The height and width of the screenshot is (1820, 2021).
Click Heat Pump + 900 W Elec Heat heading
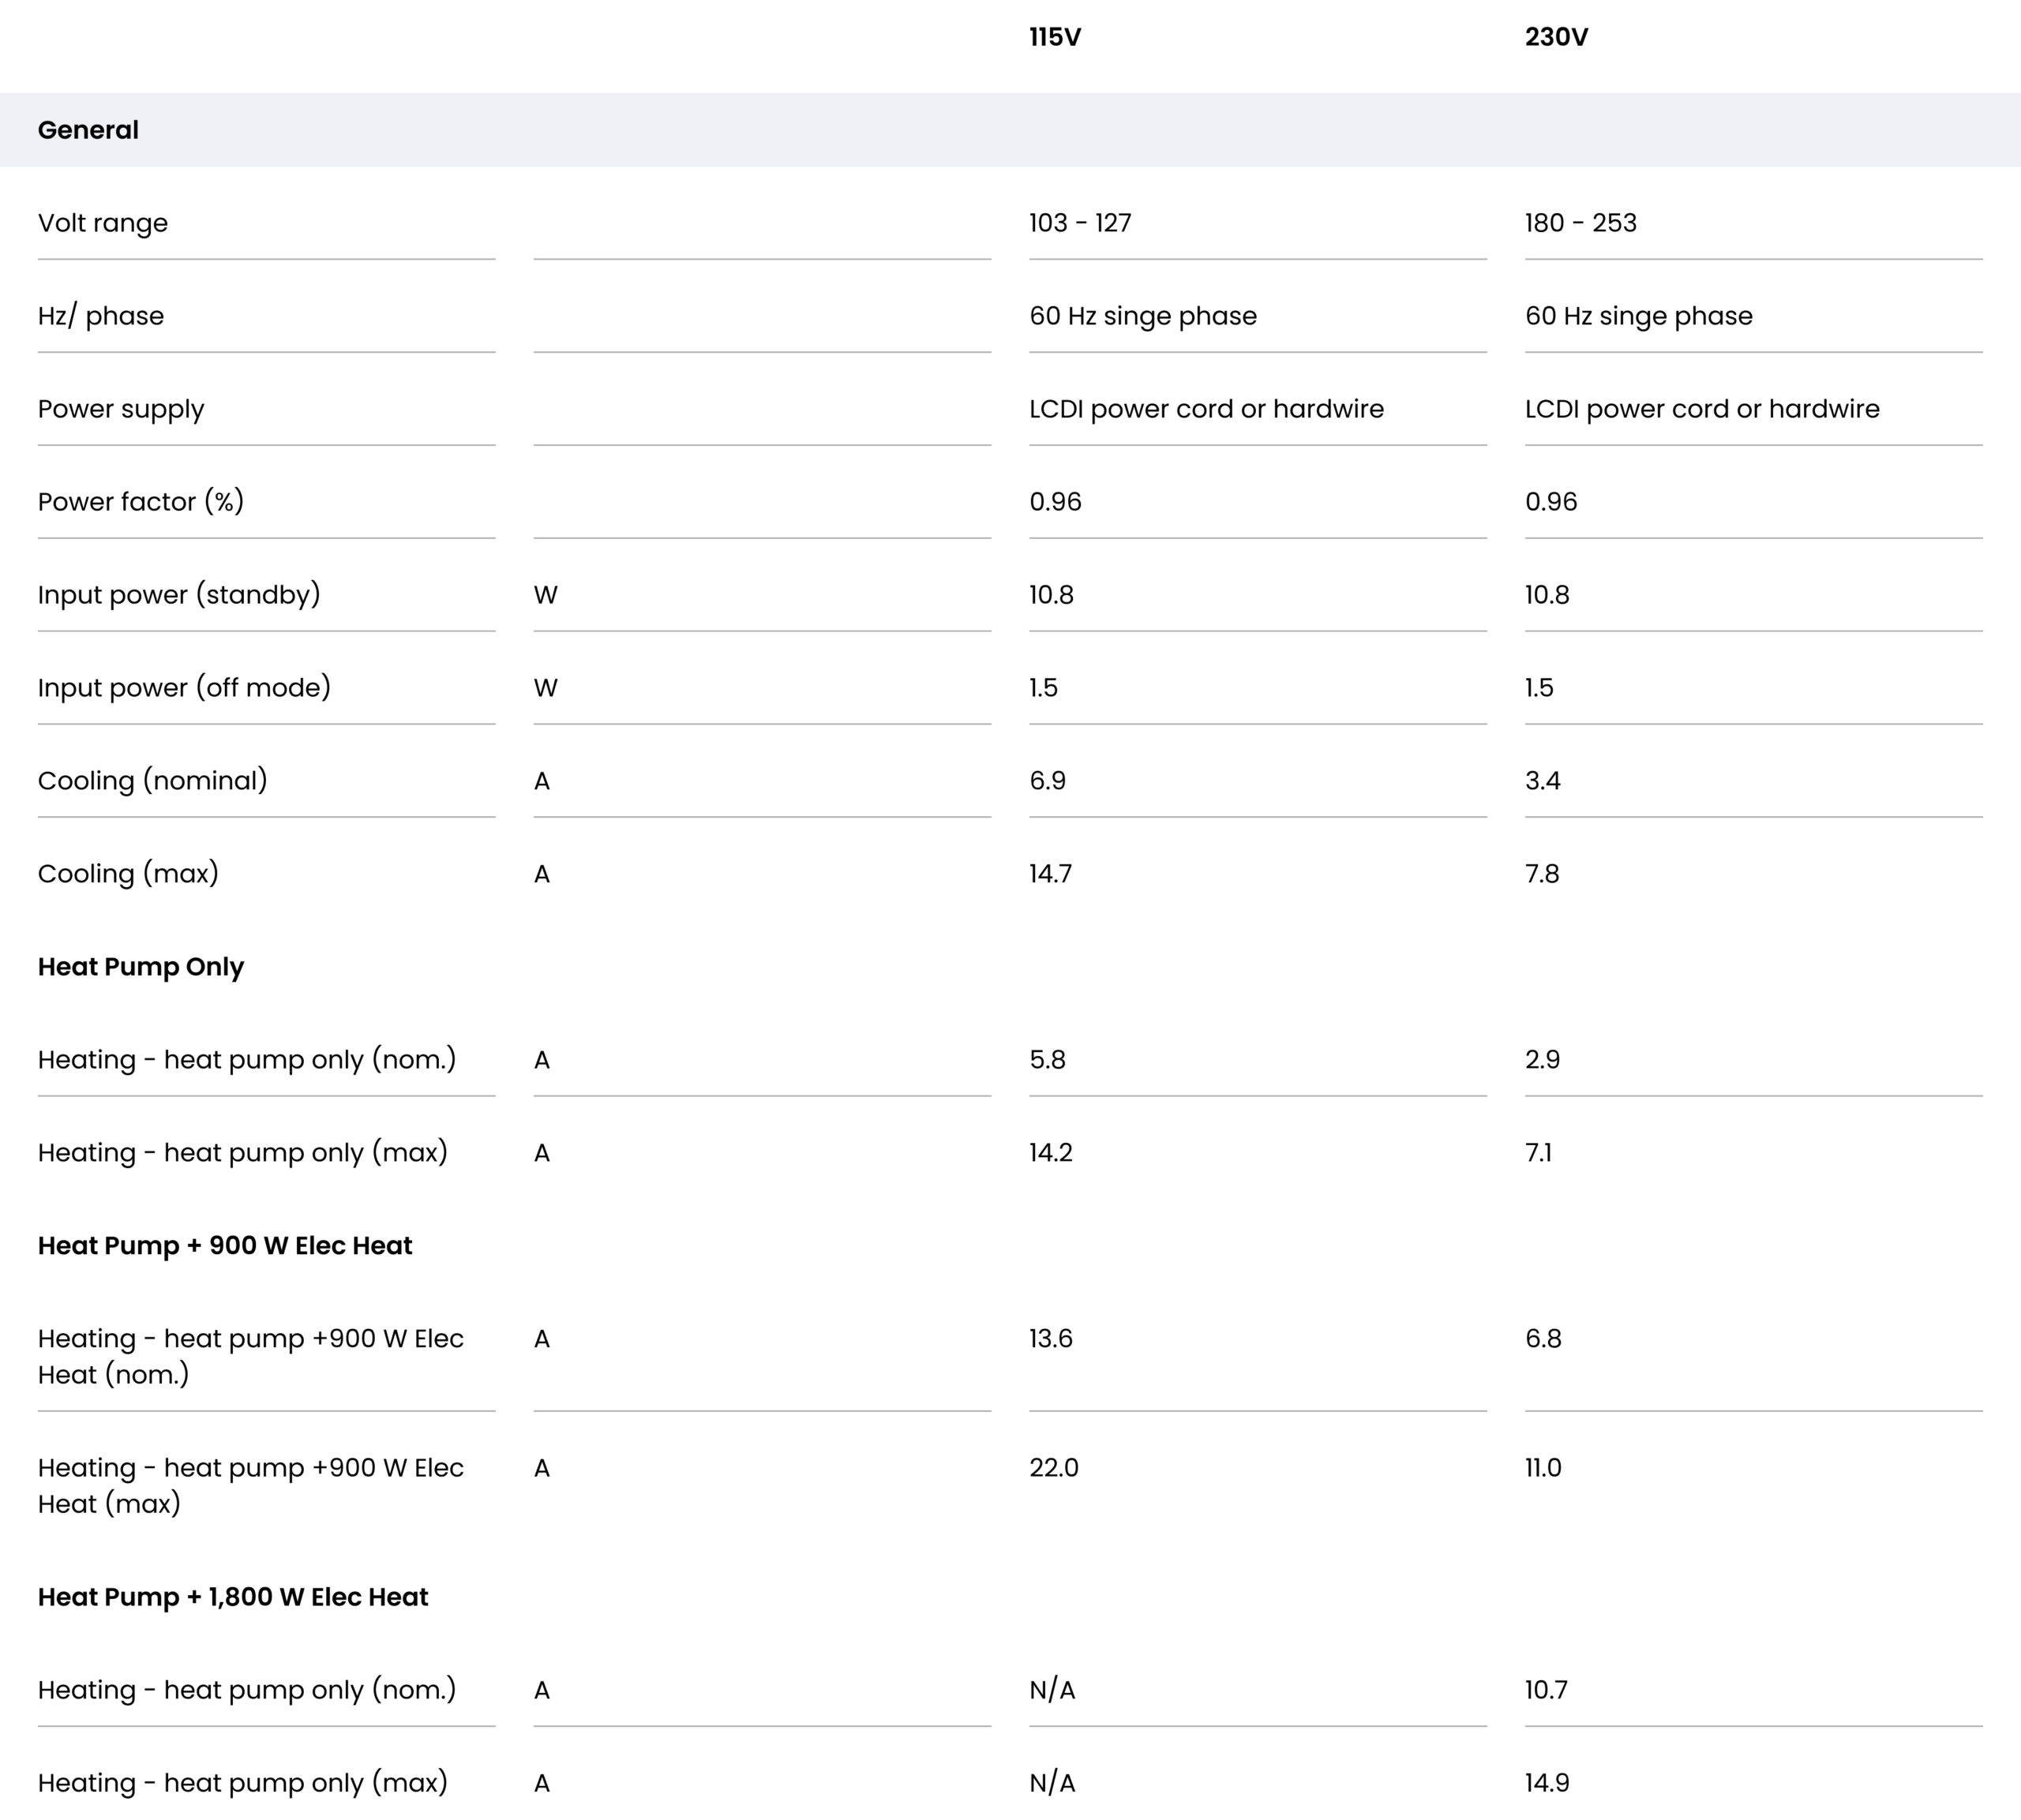[225, 1246]
